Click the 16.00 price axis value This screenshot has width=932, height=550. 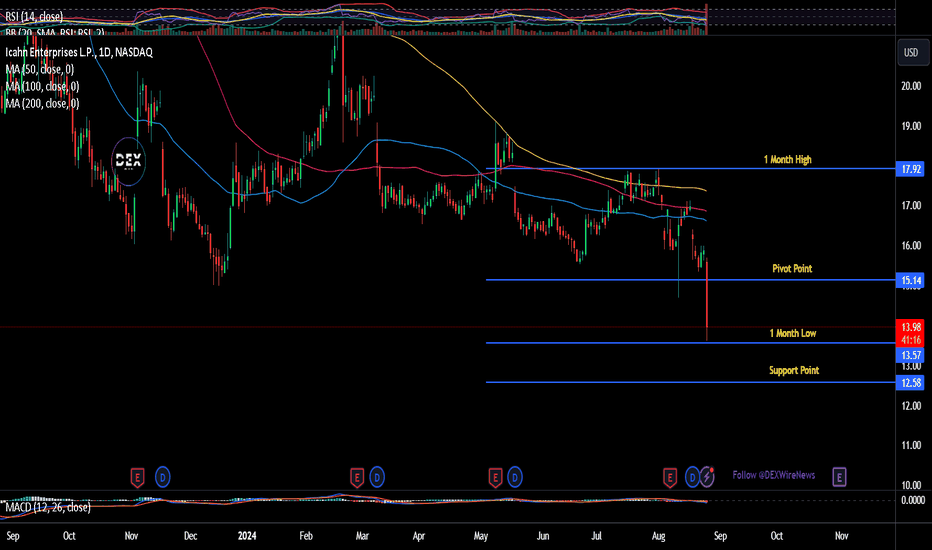(x=911, y=246)
